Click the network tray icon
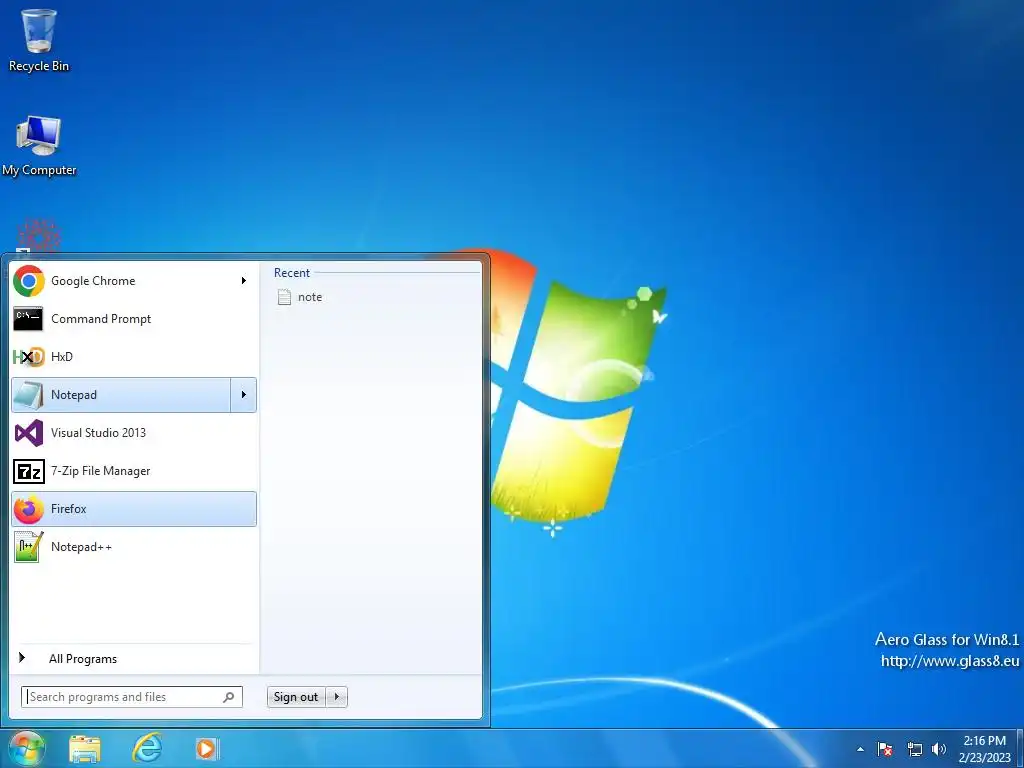Viewport: 1024px width, 768px height. coord(914,749)
